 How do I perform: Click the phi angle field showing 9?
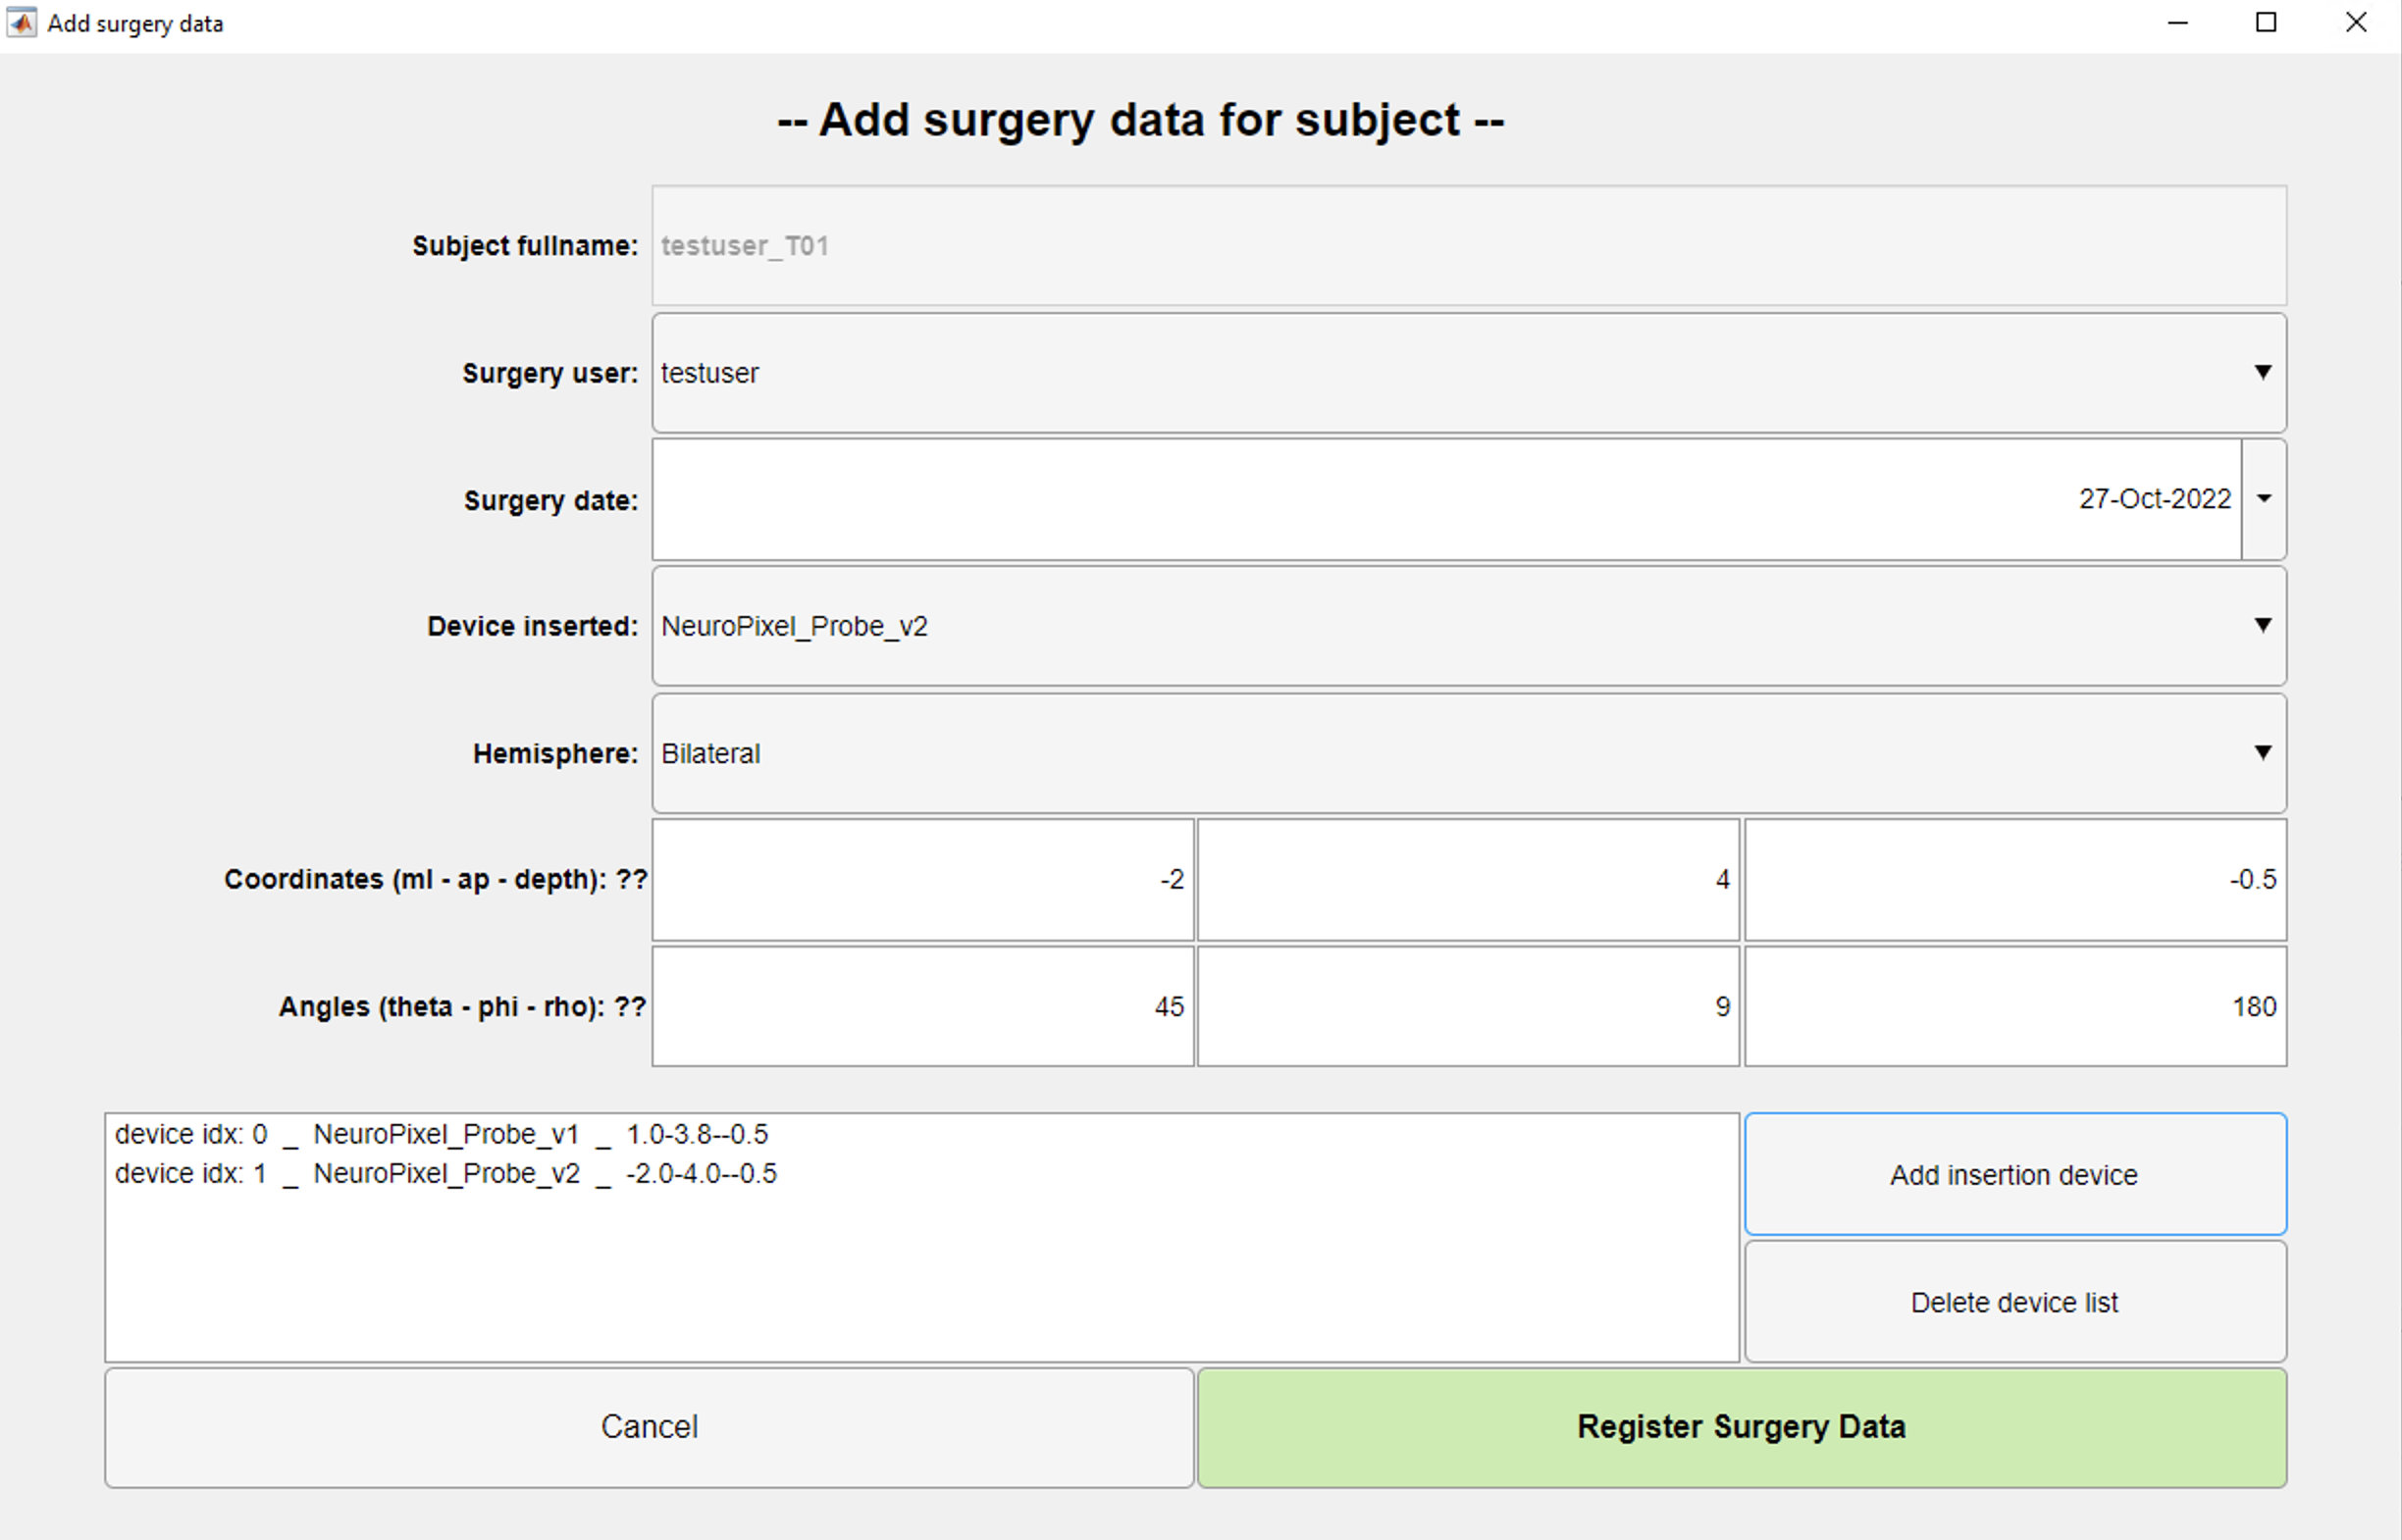point(1468,1007)
